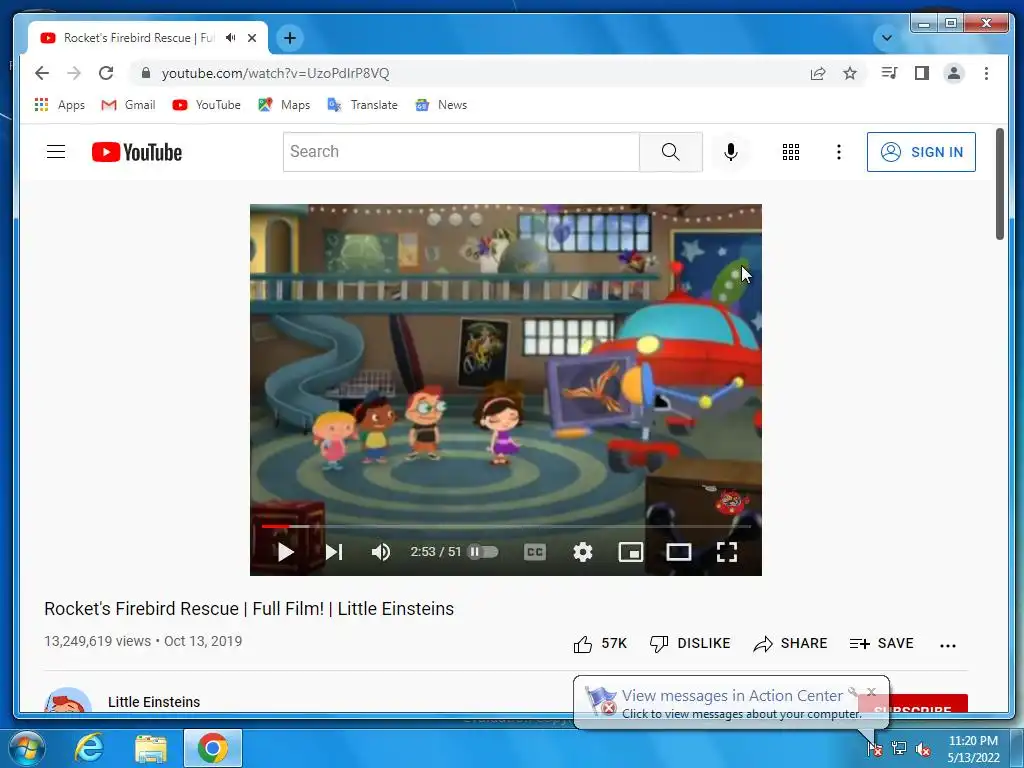Open a new tab with plus button

pyautogui.click(x=290, y=38)
